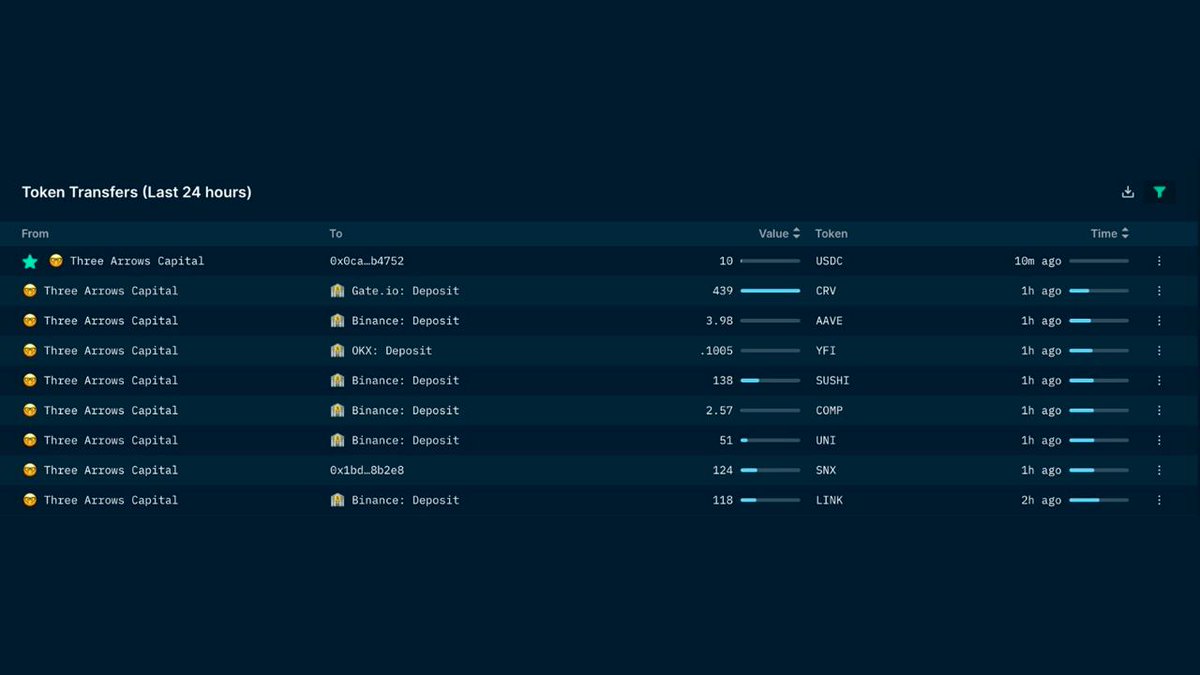Image resolution: width=1200 pixels, height=675 pixels.
Task: Click the bank icon in the AAVE row
Action: point(337,321)
